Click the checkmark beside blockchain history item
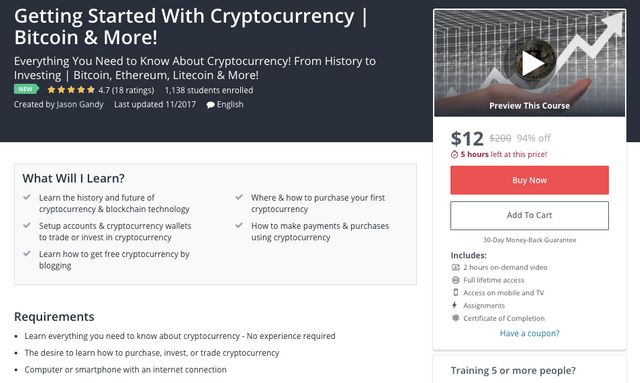 tap(27, 198)
